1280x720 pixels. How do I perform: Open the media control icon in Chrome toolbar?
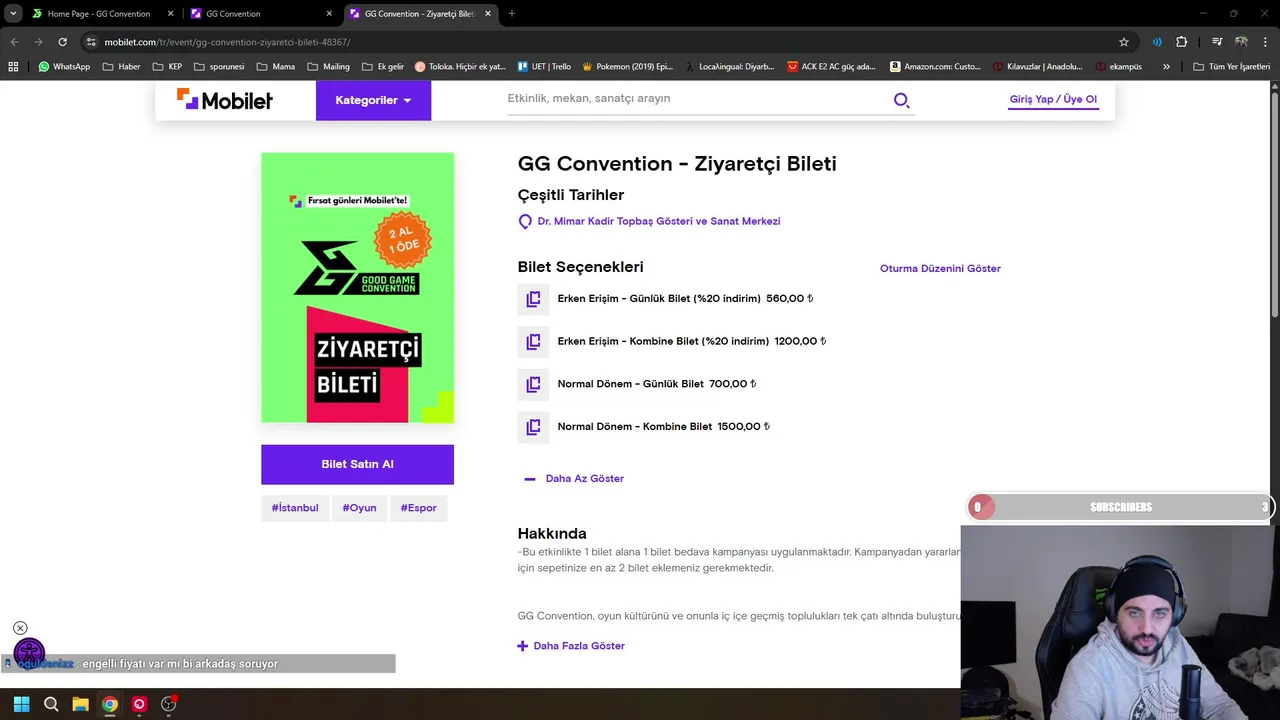(1217, 42)
